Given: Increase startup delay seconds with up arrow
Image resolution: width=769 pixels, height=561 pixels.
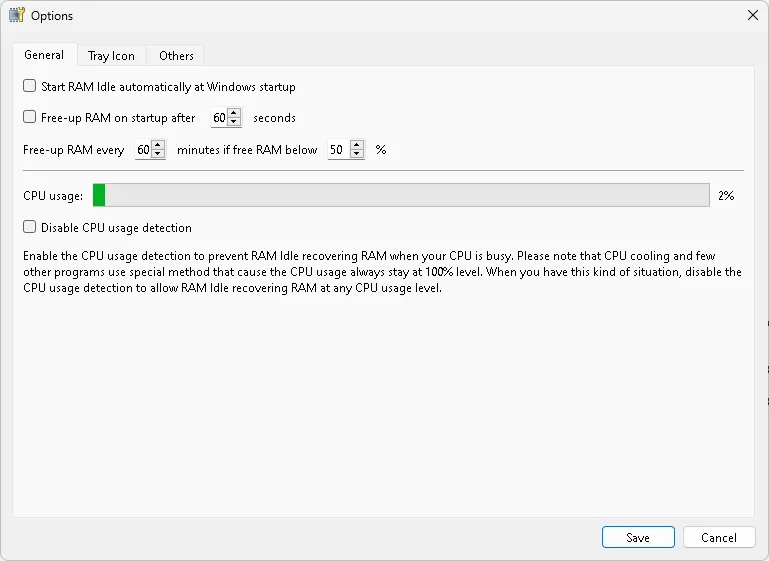Looking at the screenshot, I should click(x=234, y=113).
